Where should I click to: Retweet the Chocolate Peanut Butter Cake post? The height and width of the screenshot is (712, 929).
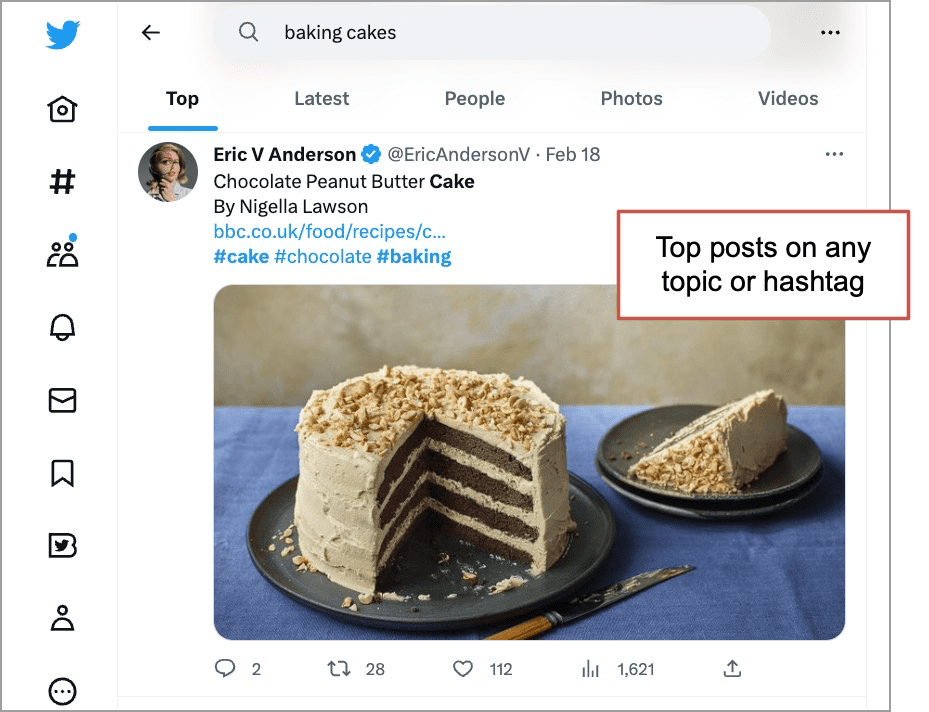point(339,669)
